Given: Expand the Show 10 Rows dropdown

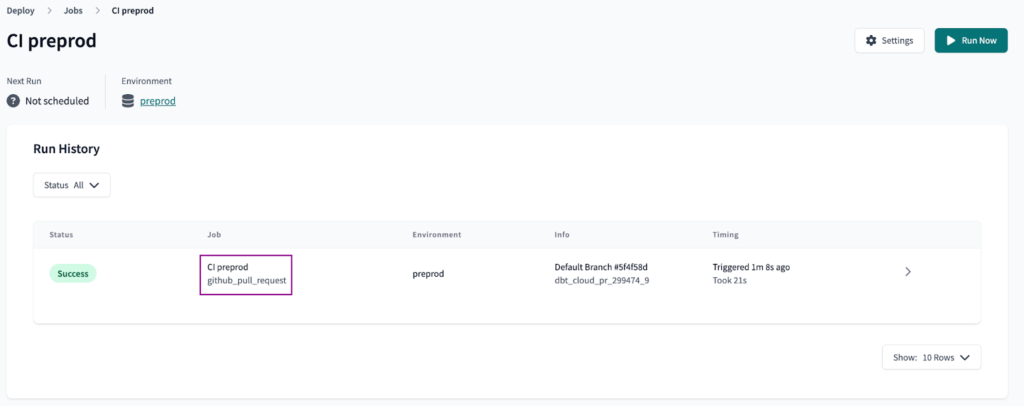Looking at the screenshot, I should point(931,357).
